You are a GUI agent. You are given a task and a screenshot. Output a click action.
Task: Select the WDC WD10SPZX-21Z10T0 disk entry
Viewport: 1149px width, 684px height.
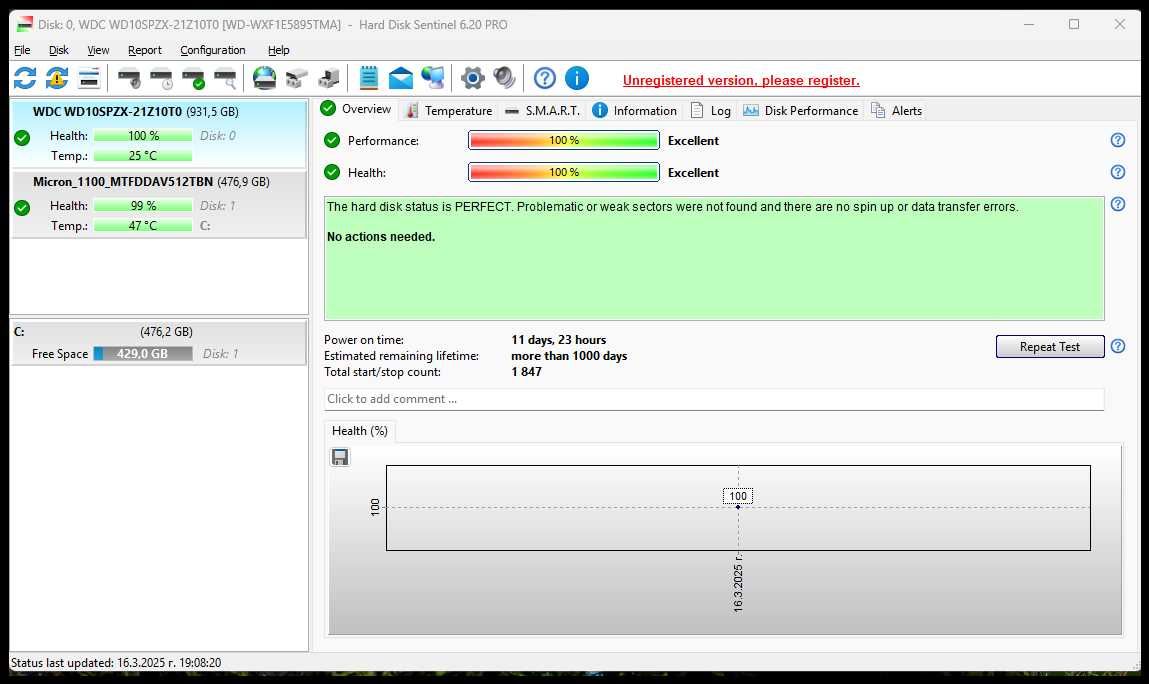tap(158, 134)
